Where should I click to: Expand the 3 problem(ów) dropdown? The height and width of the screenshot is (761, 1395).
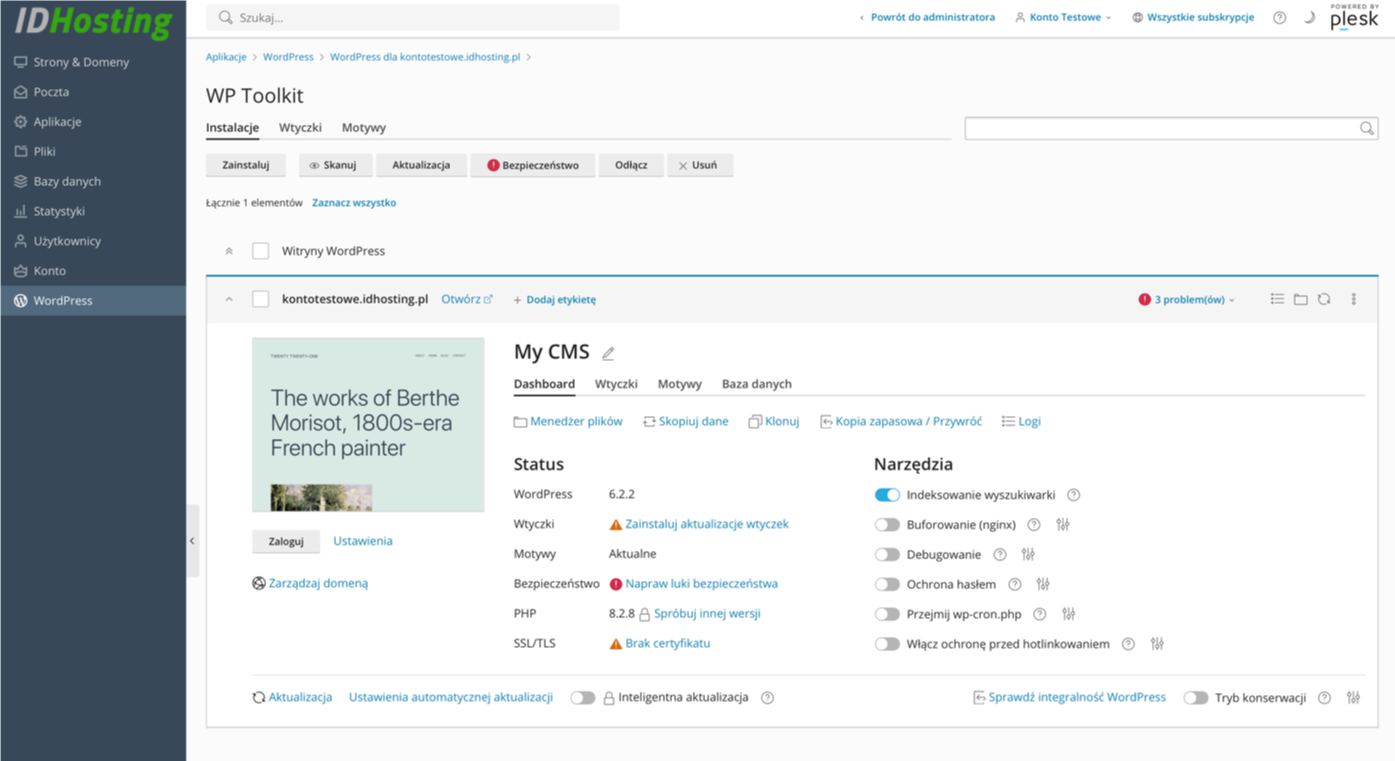tap(1187, 300)
